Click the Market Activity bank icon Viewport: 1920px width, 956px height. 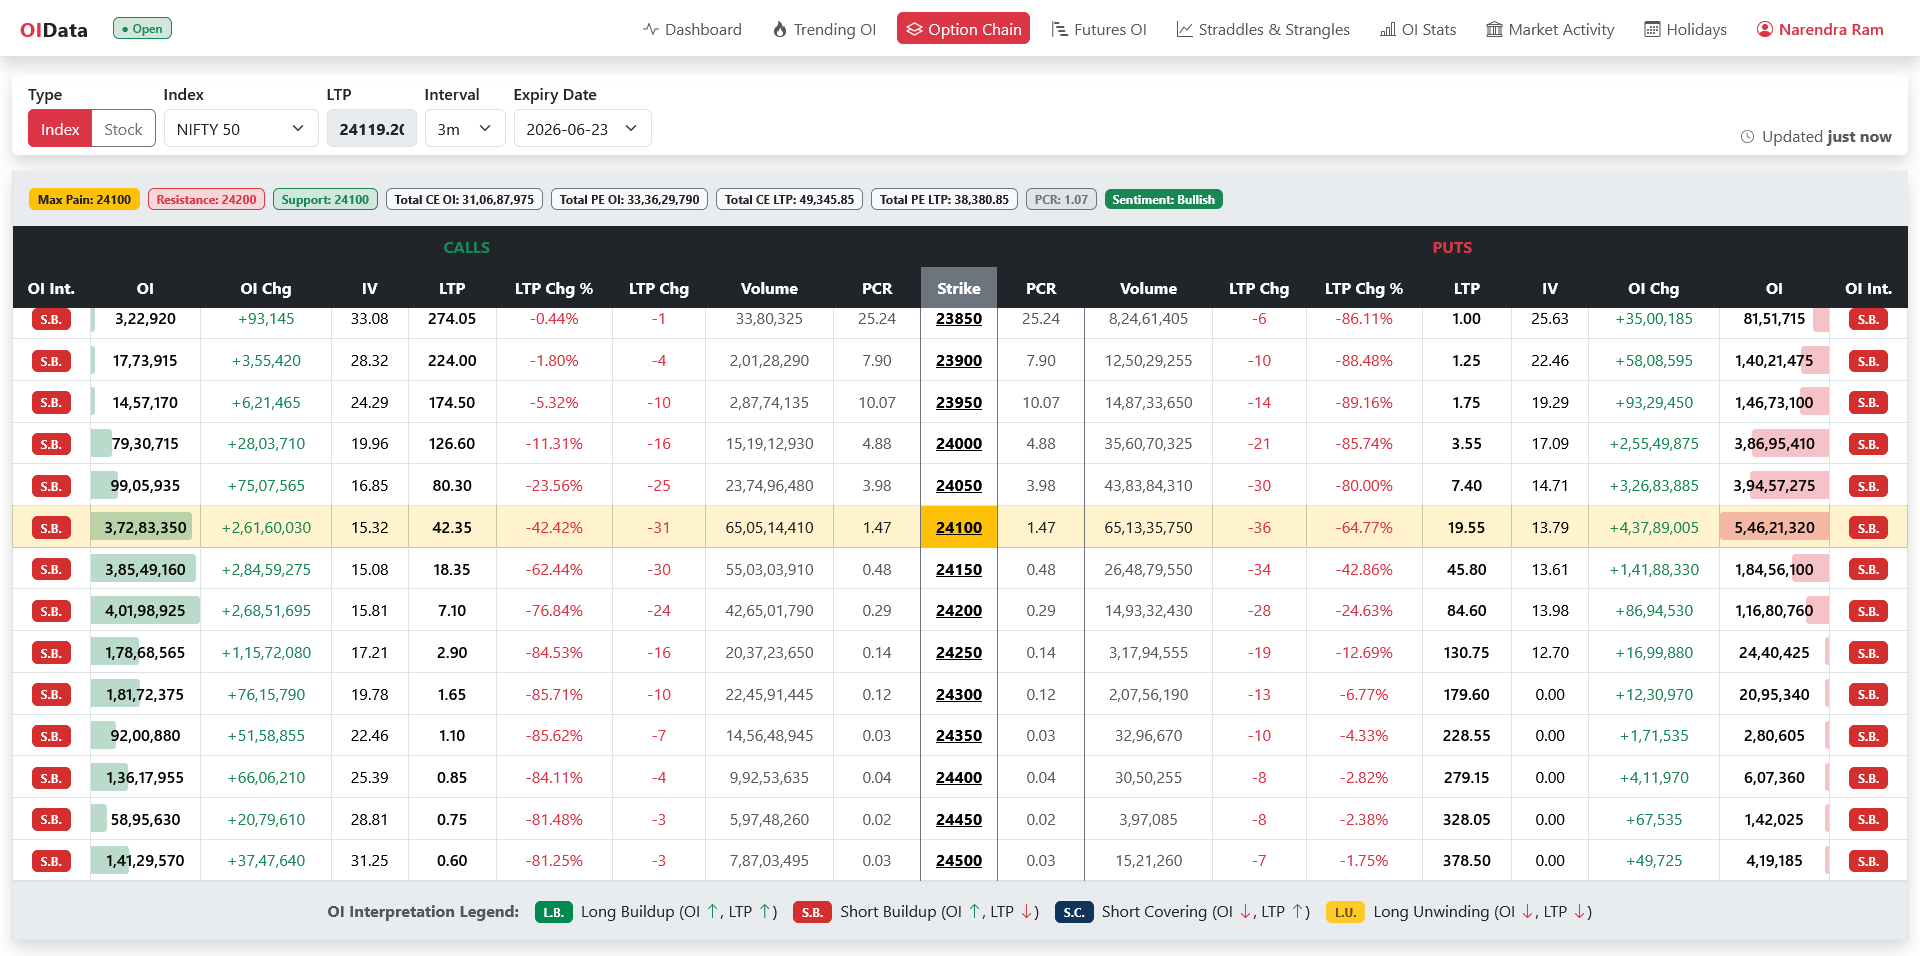(1494, 29)
